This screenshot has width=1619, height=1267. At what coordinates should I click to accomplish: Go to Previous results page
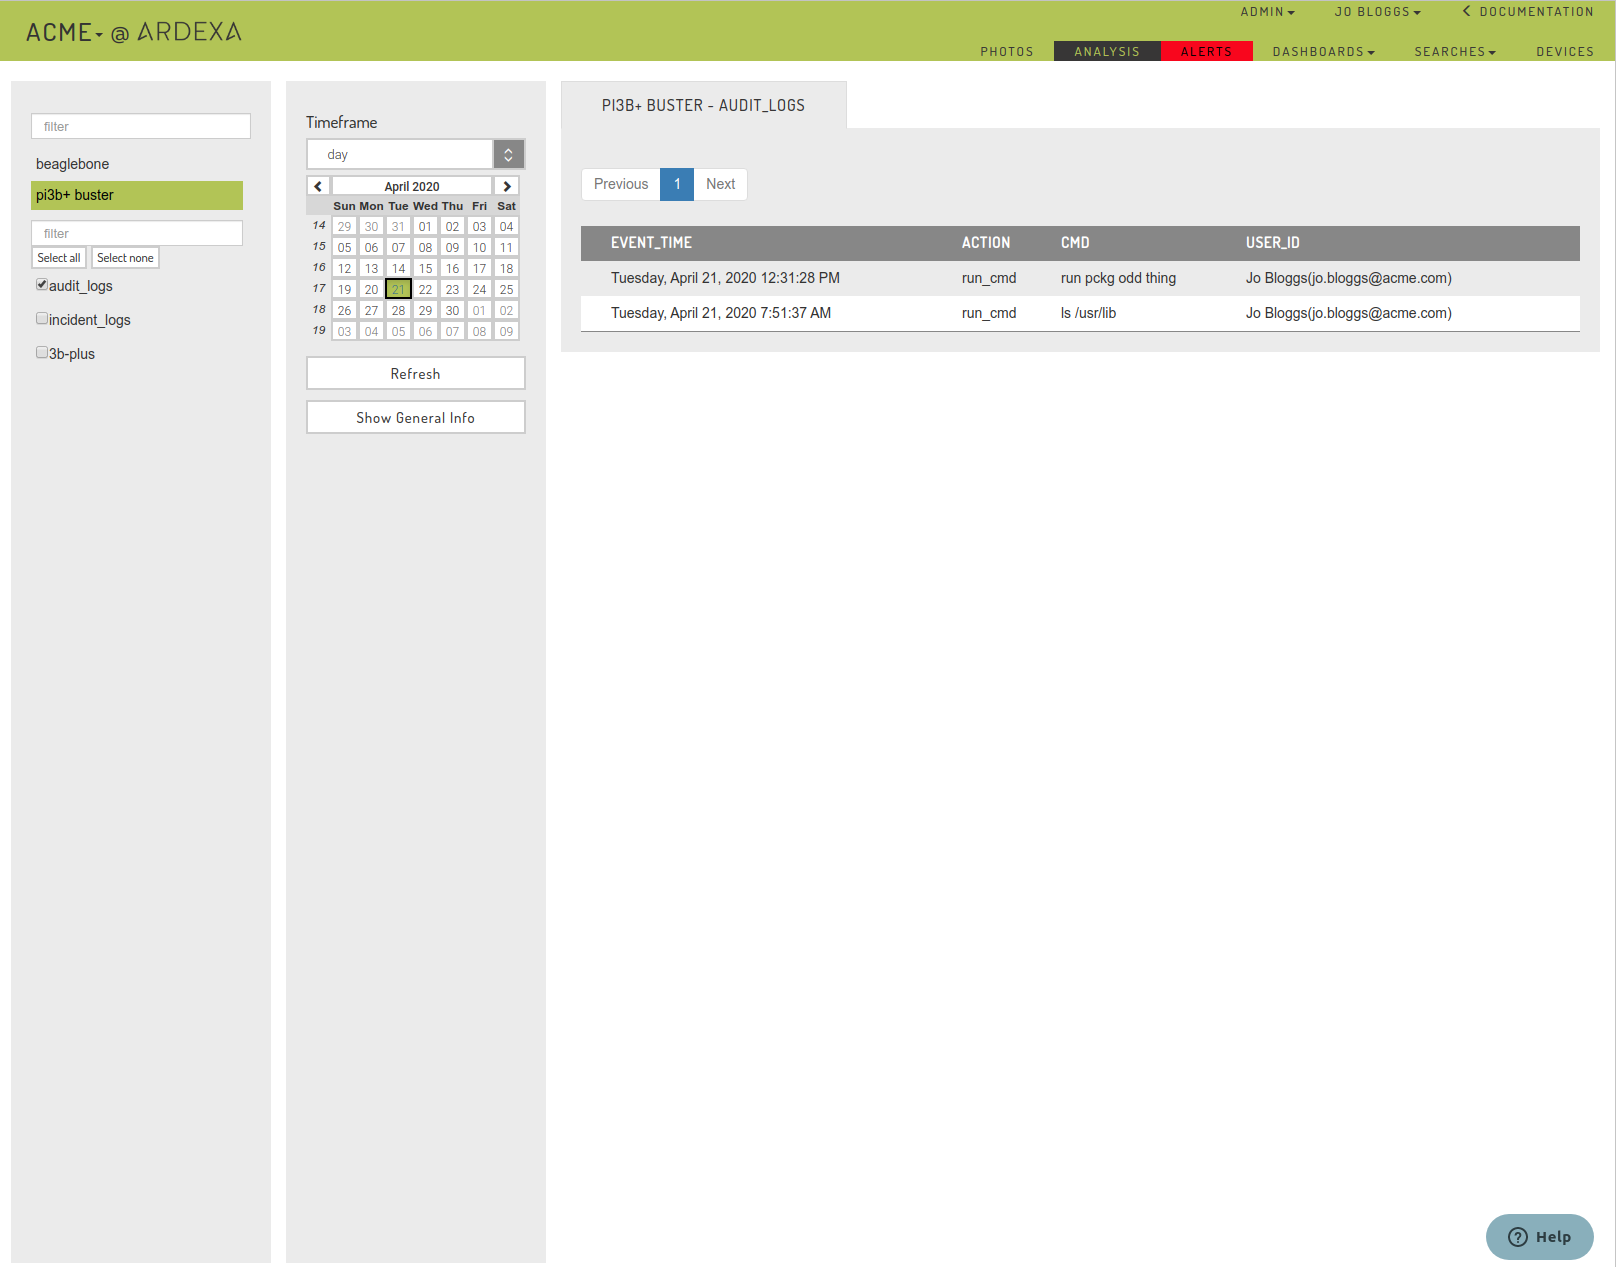click(621, 184)
